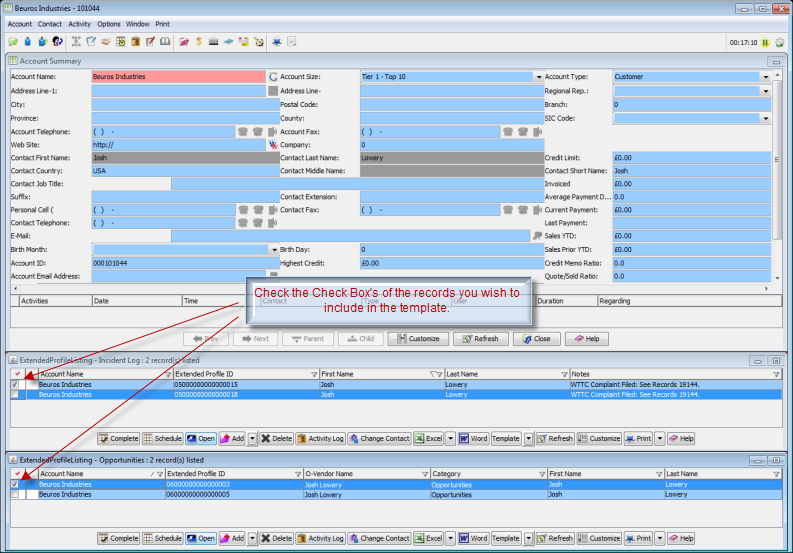Click the Notes column filter icon in Incident Log
The width and height of the screenshot is (793, 553).
click(776, 374)
